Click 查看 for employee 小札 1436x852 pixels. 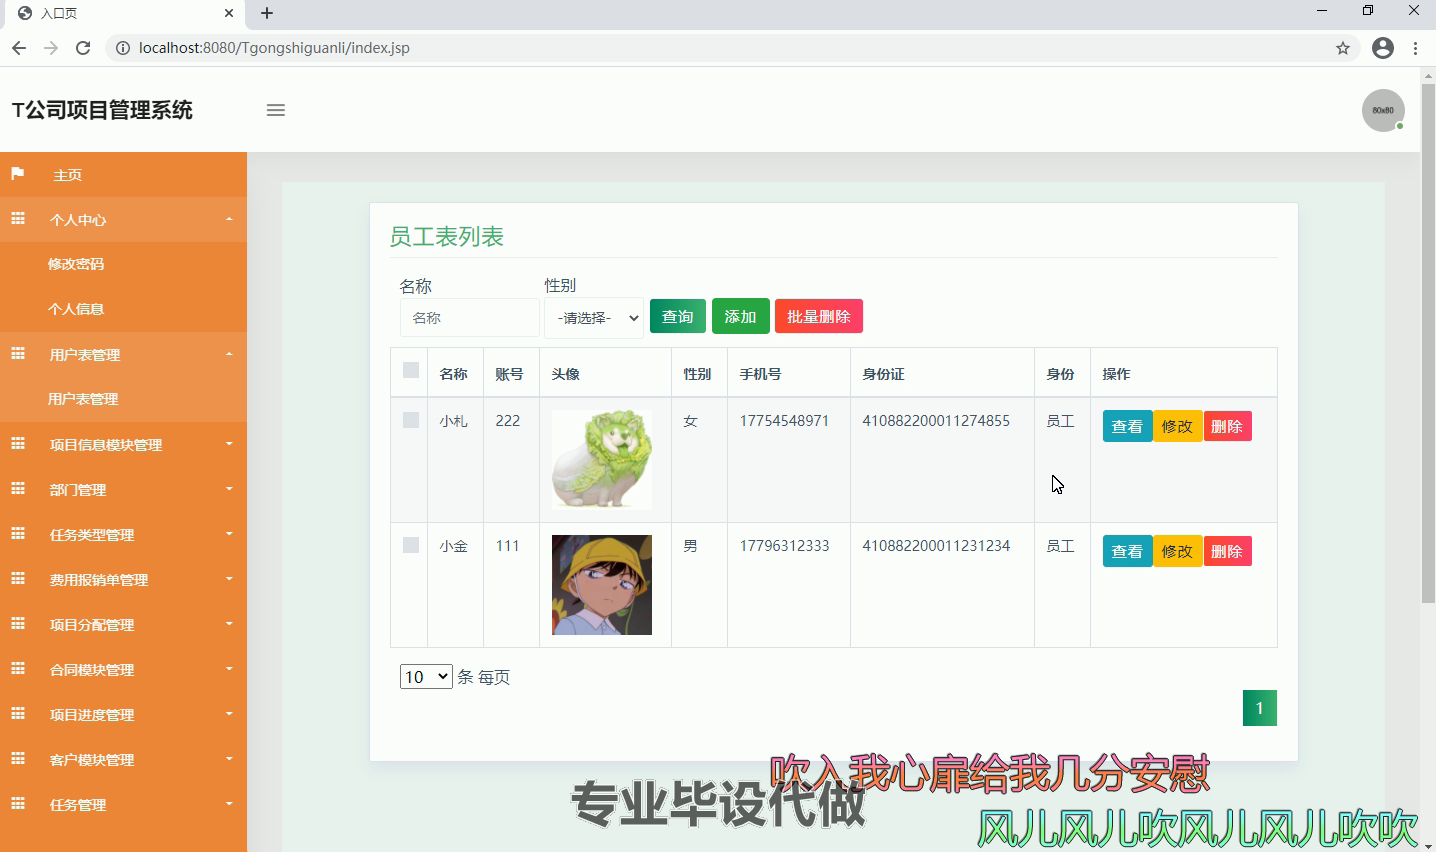(x=1127, y=426)
